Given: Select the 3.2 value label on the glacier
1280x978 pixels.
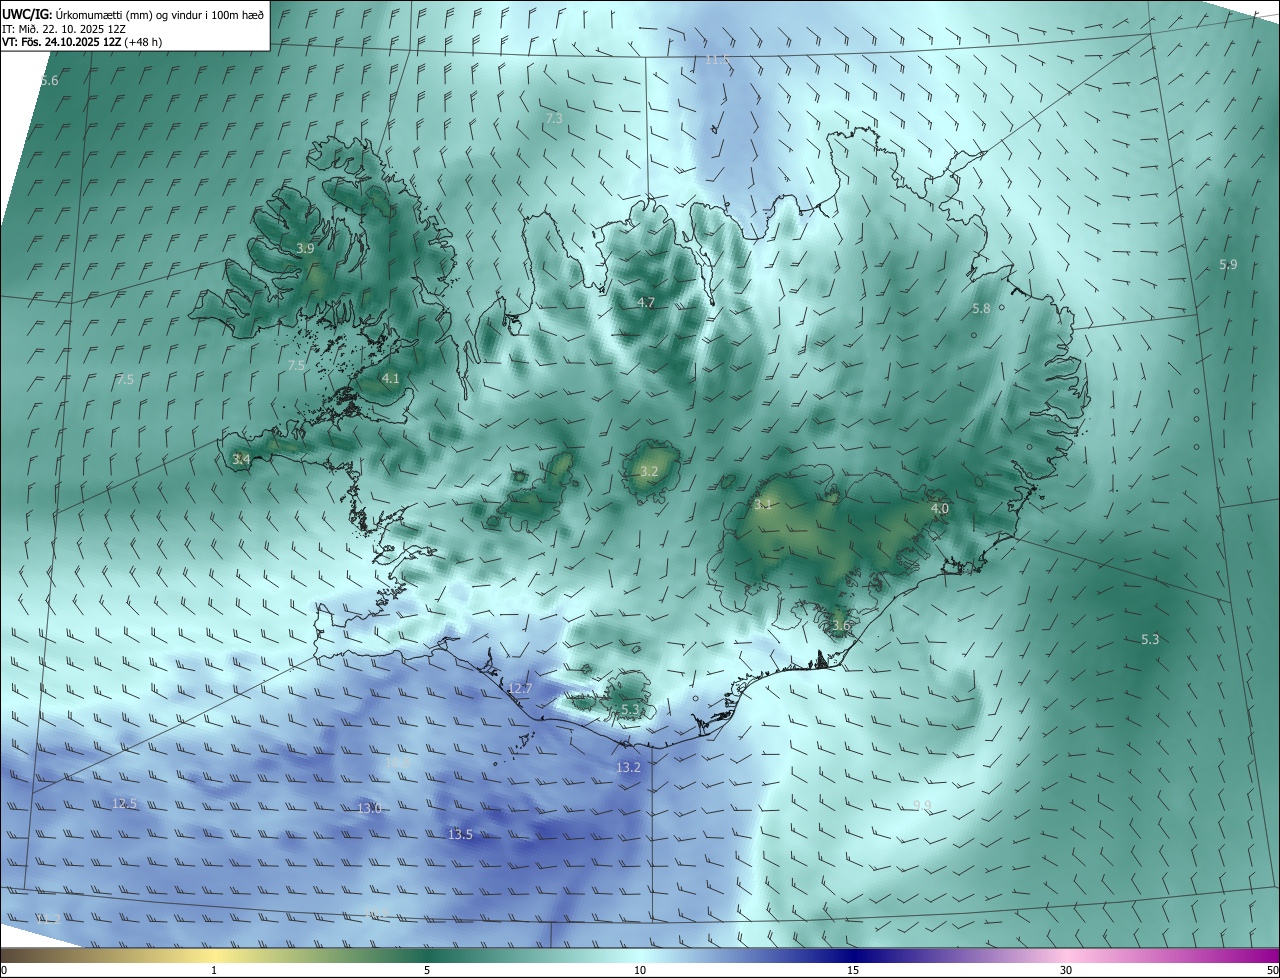Looking at the screenshot, I should (x=649, y=471).
